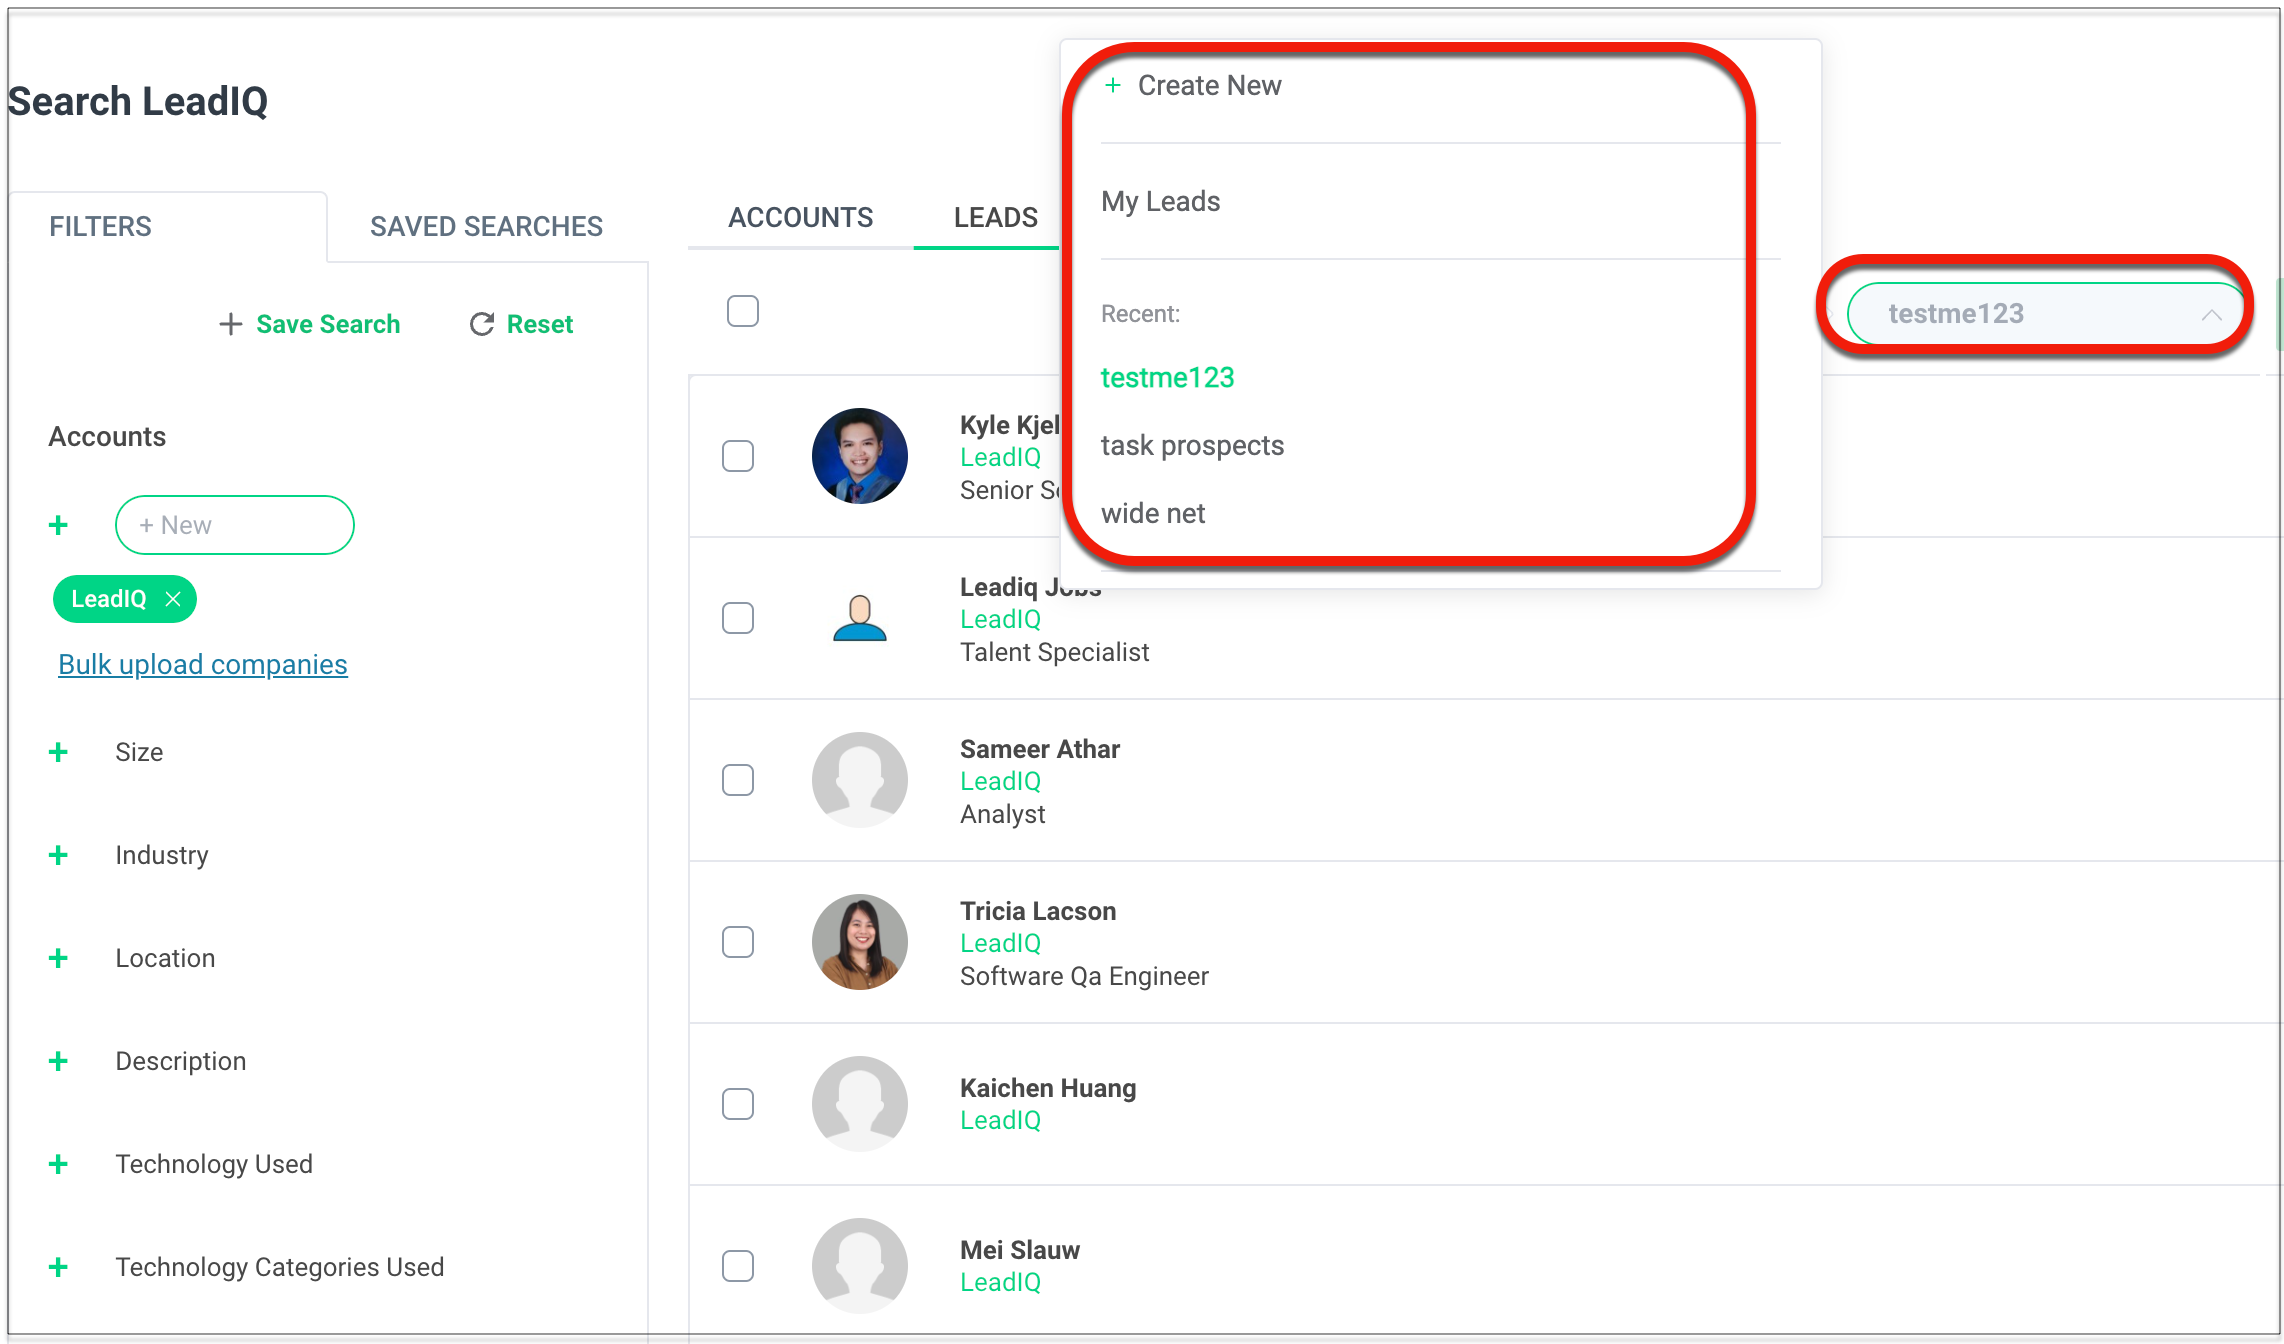Check the box next to Sameer Athar
2284x1344 pixels.
click(737, 780)
